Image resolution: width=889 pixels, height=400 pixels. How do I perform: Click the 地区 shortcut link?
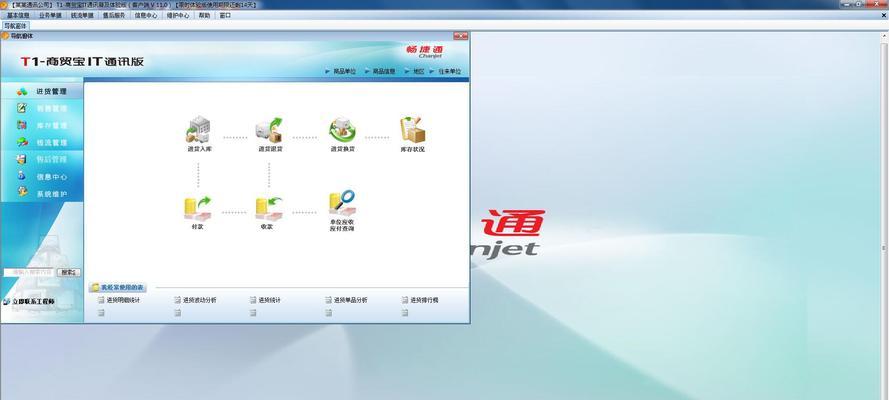(418, 72)
